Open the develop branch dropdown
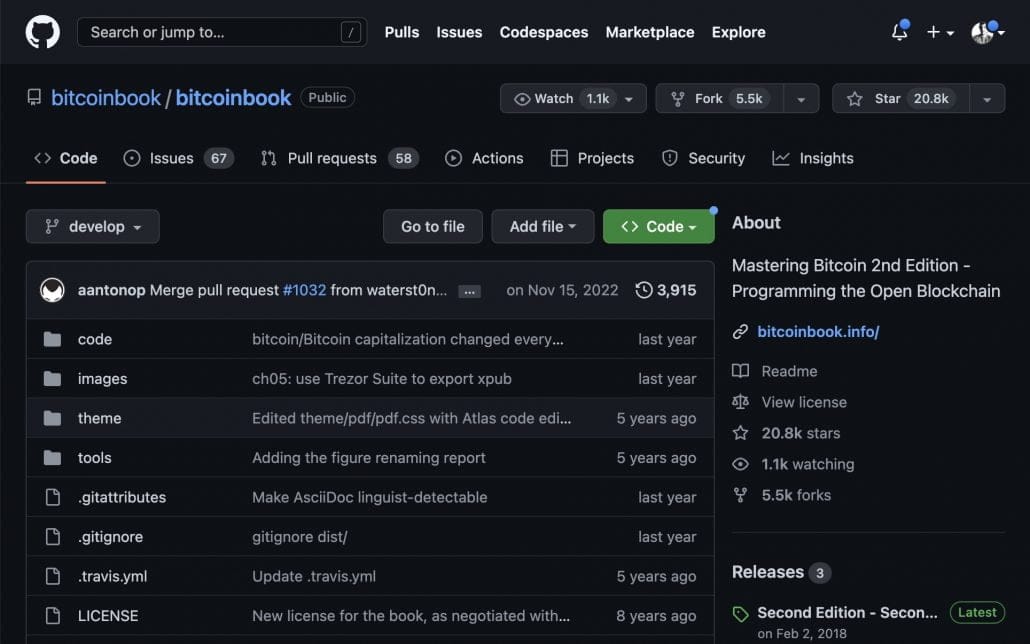Viewport: 1030px width, 644px height. pos(93,226)
